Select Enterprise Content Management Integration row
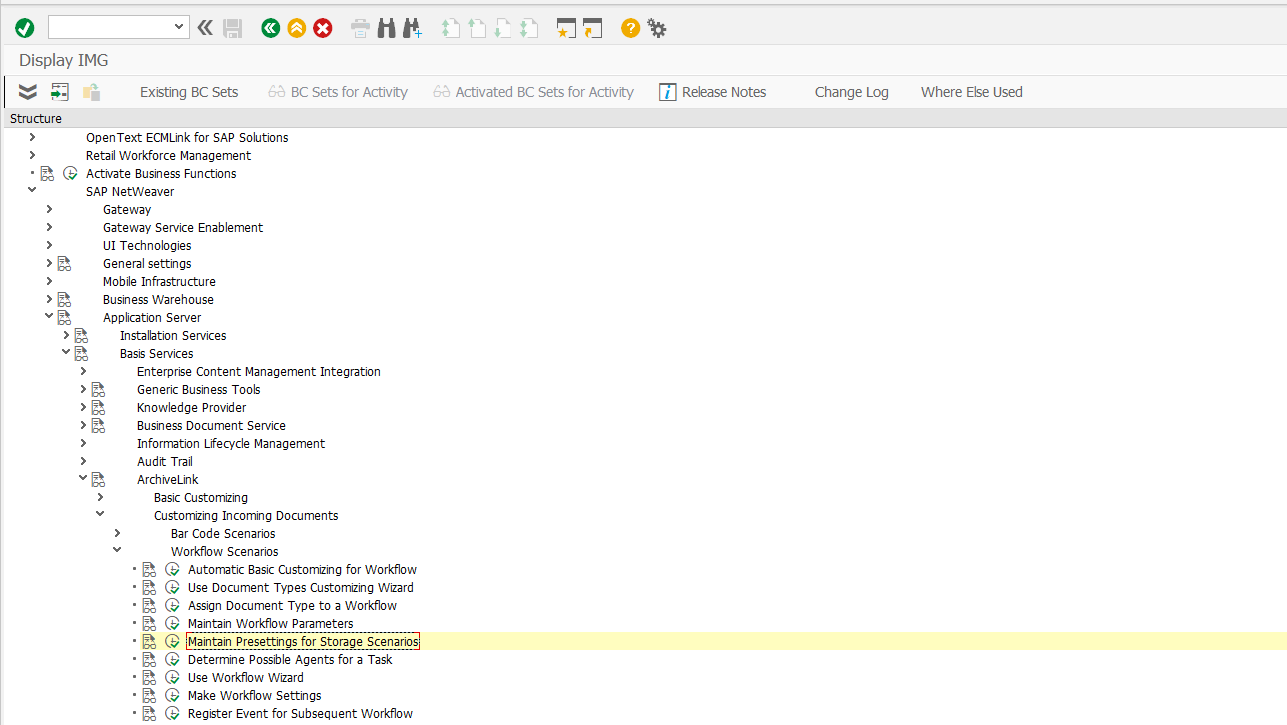 click(259, 372)
